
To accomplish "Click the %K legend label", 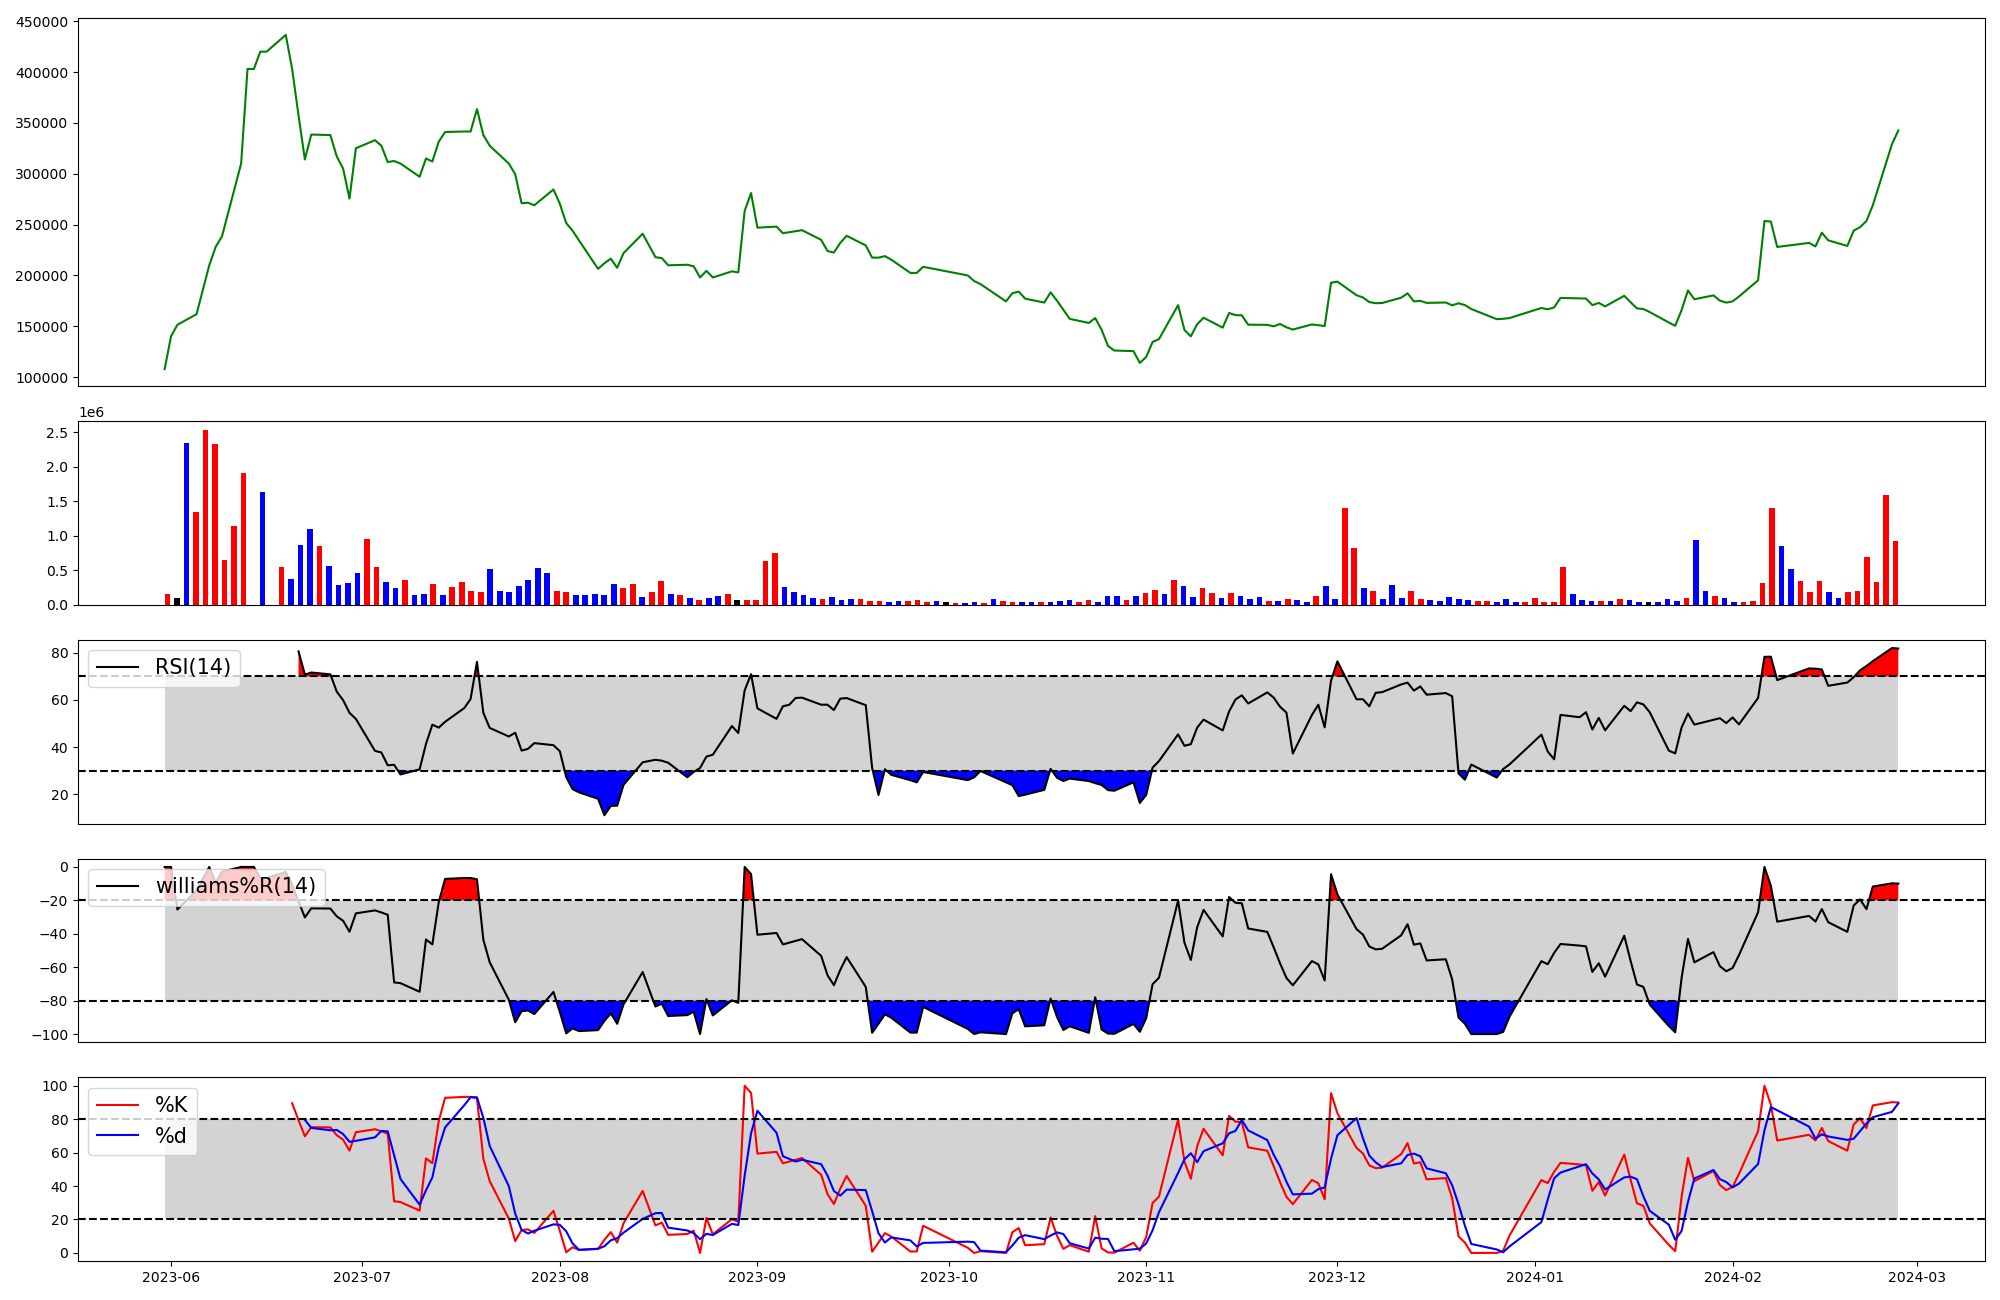I will 171,1105.
